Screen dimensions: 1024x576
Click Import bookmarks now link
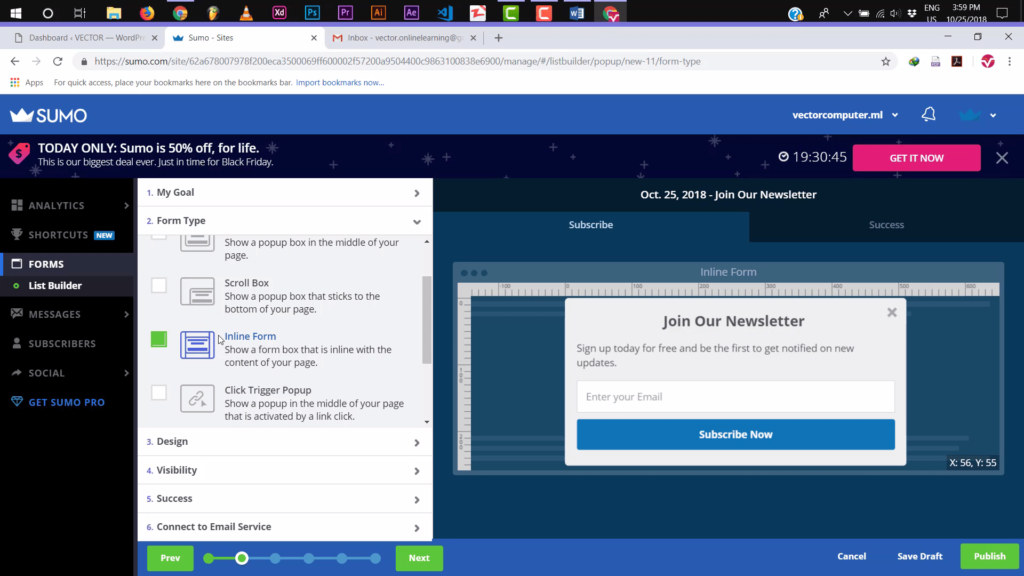(340, 82)
